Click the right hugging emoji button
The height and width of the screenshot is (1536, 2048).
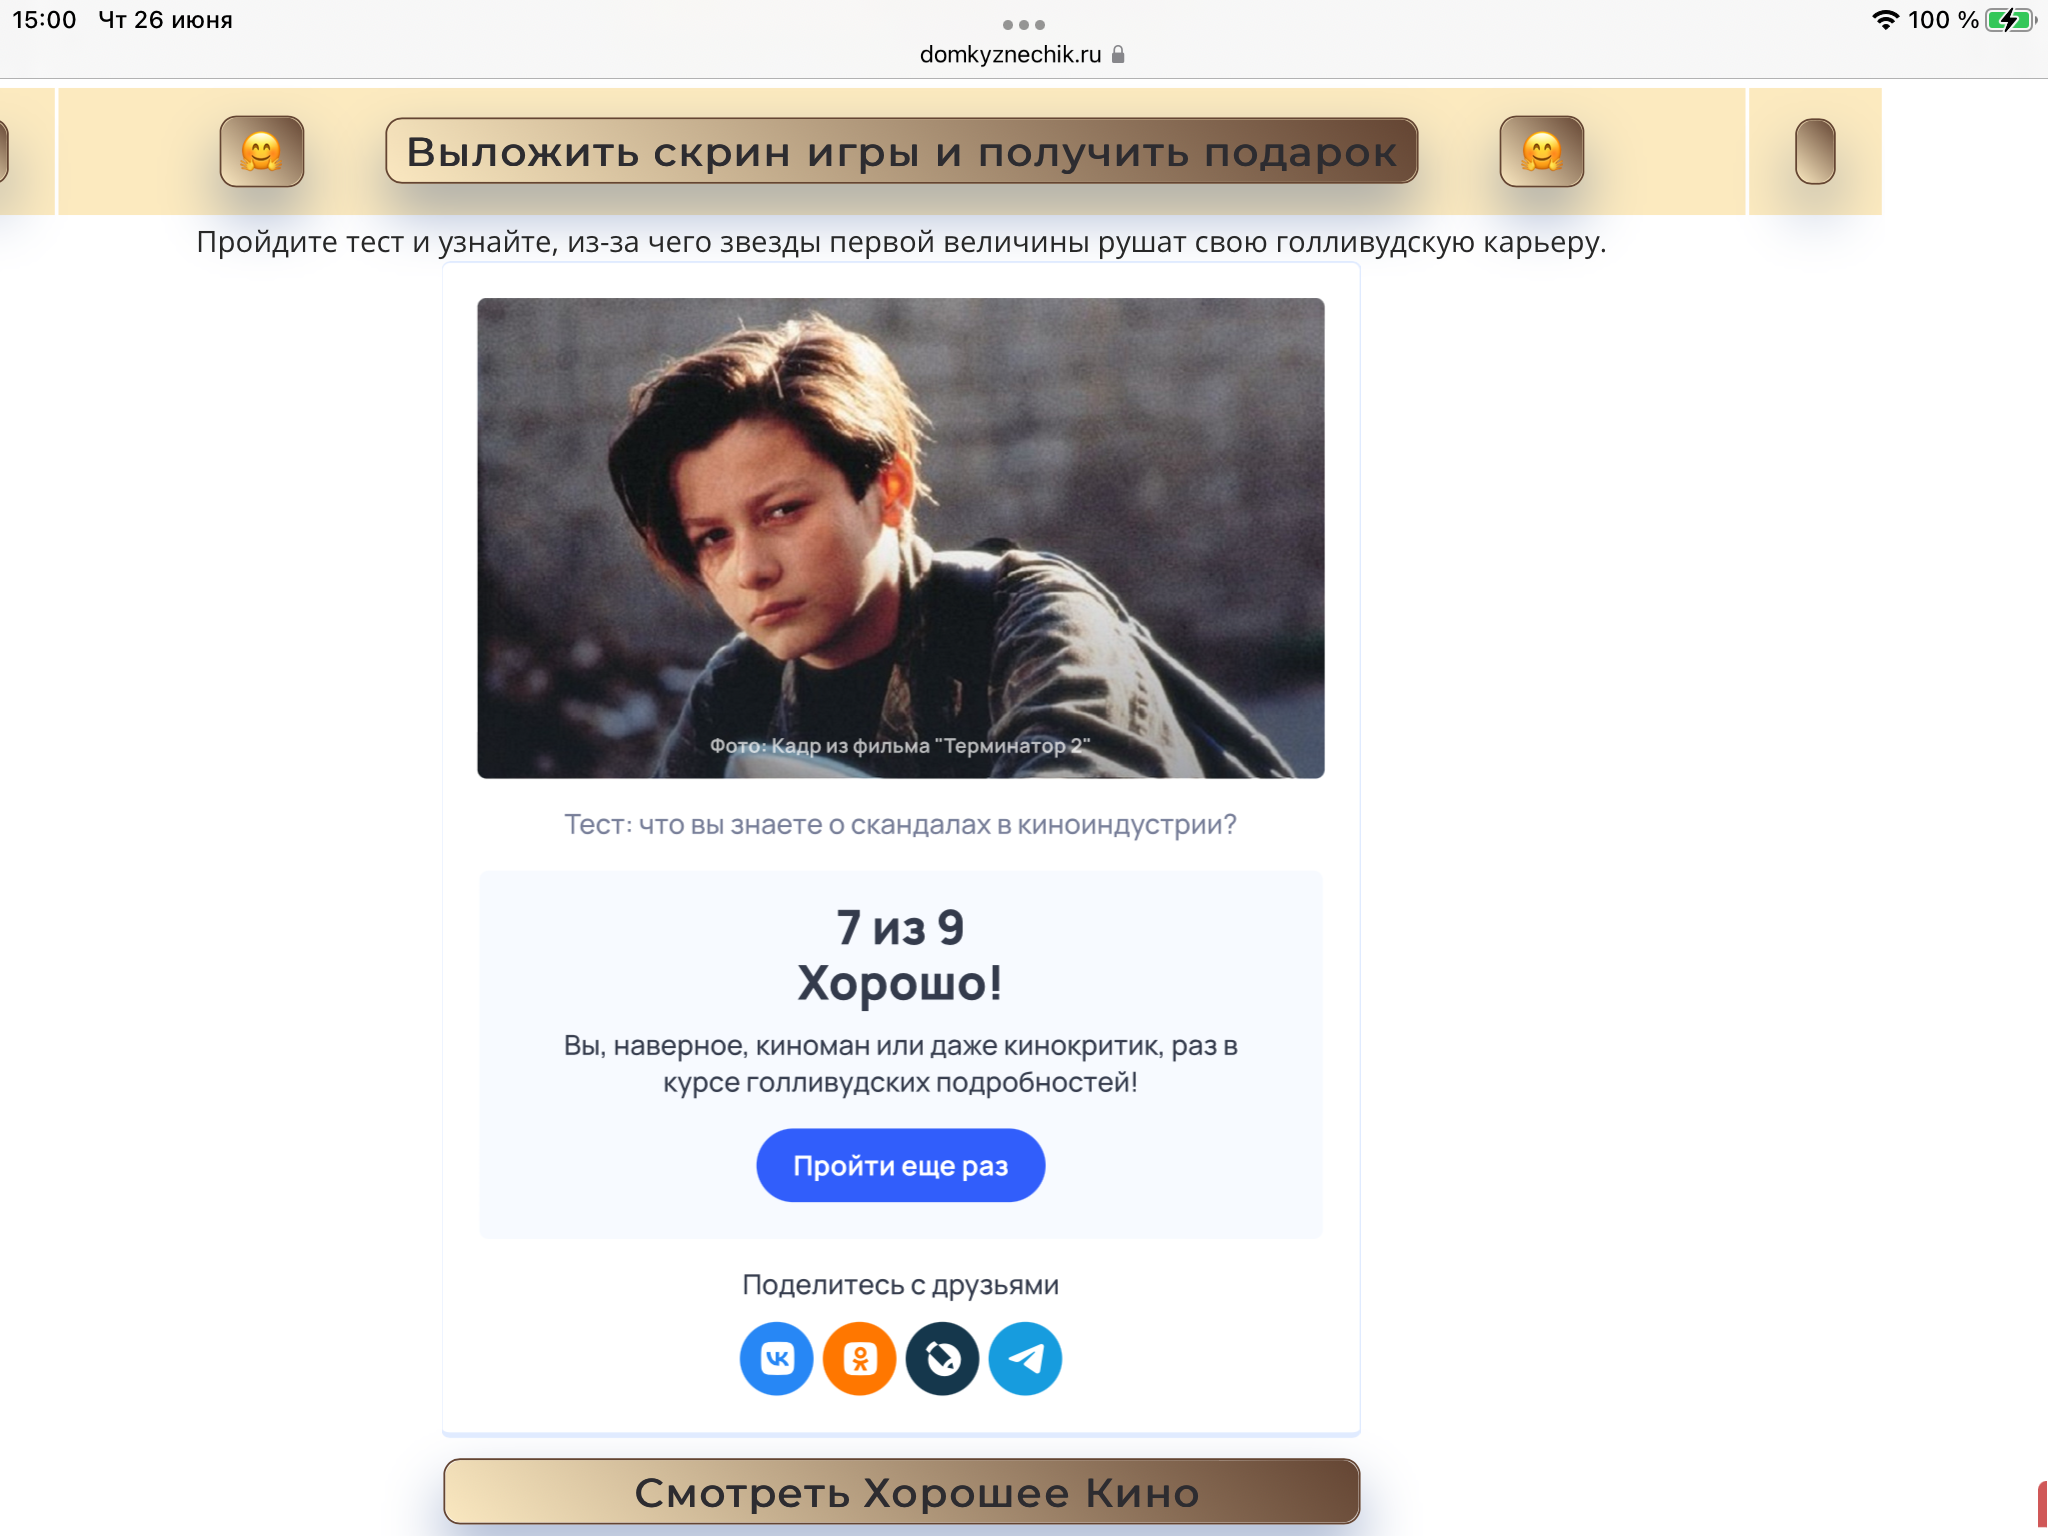point(1541,151)
